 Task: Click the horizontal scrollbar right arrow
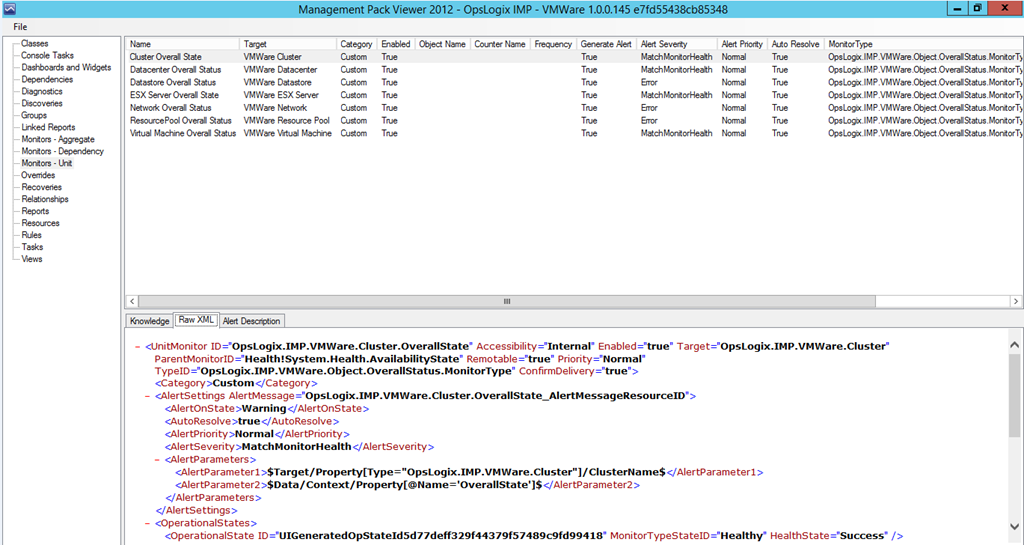pyautogui.click(x=1016, y=301)
